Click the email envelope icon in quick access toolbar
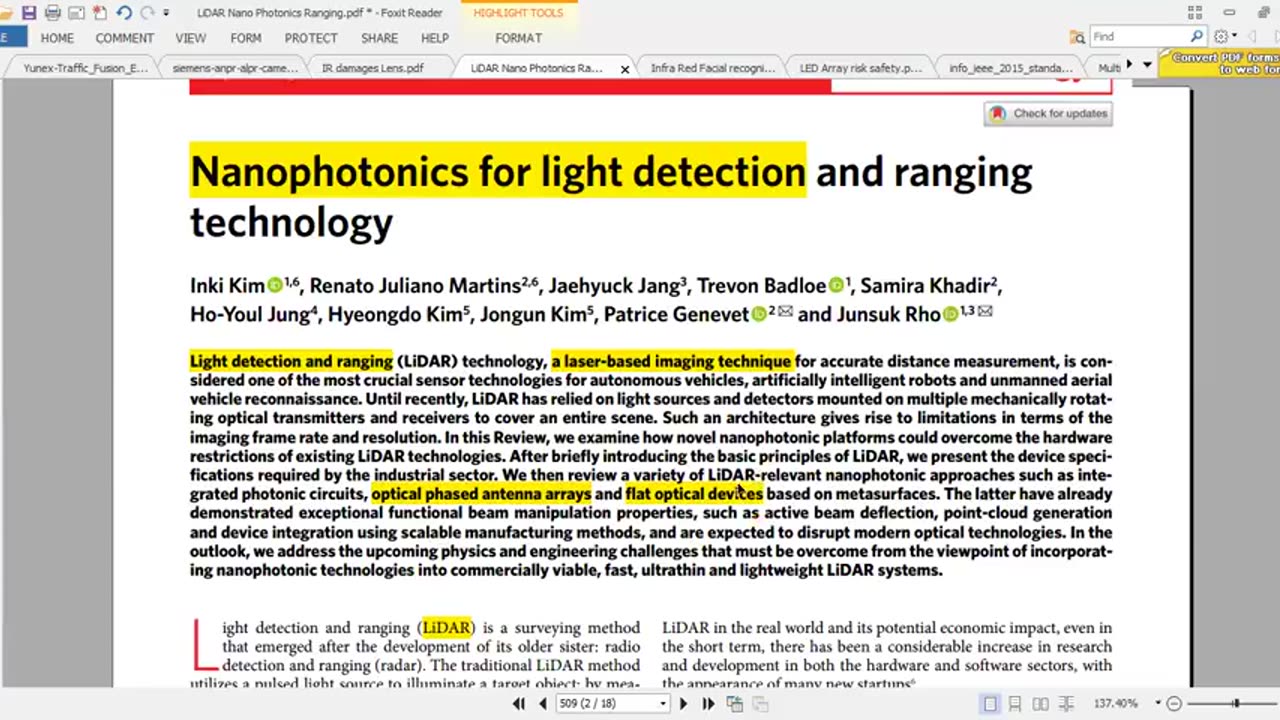 pos(76,13)
